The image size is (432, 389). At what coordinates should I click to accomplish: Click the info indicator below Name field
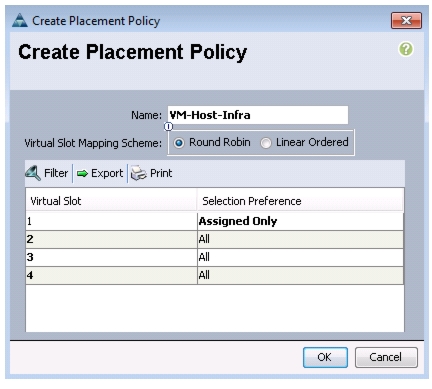click(x=168, y=127)
